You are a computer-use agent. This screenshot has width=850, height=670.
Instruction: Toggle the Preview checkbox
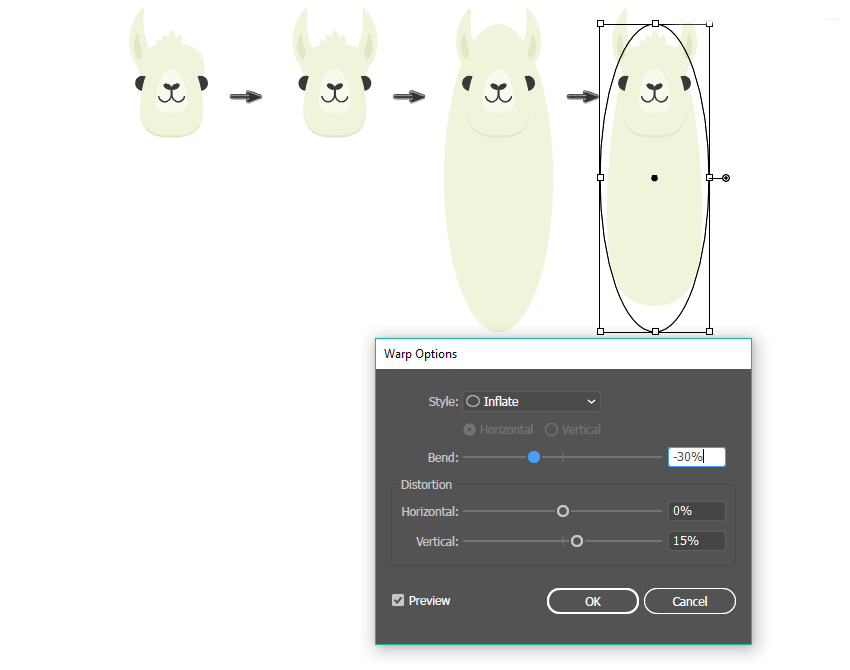[x=398, y=600]
